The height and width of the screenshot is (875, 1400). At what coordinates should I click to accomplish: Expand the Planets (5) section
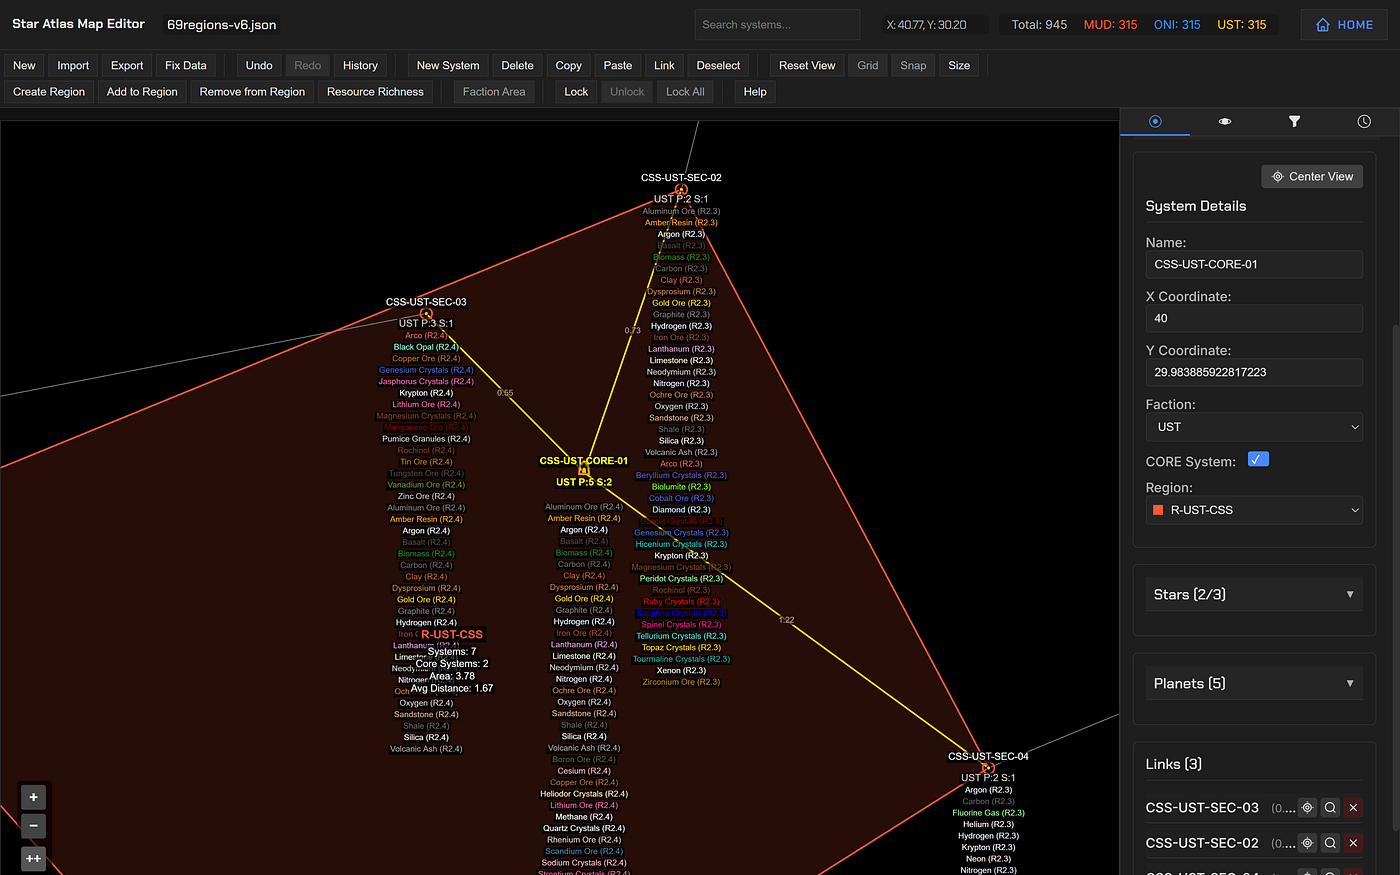(1254, 682)
